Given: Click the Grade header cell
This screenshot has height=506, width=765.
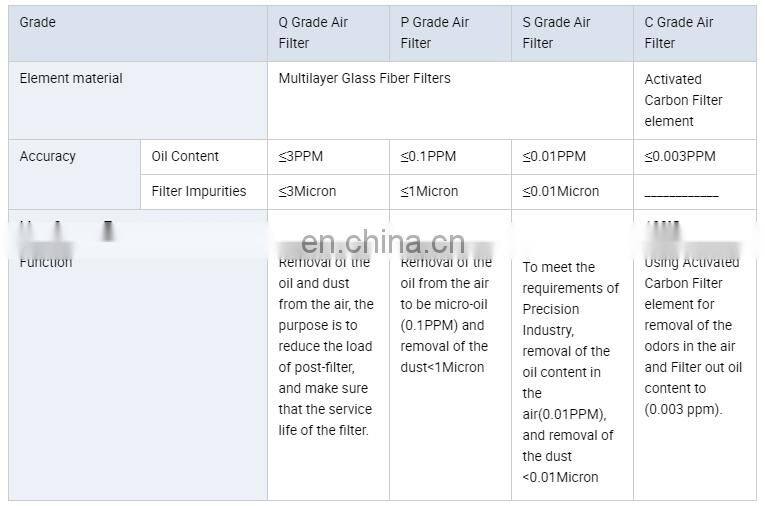Looking at the screenshot, I should [x=38, y=22].
